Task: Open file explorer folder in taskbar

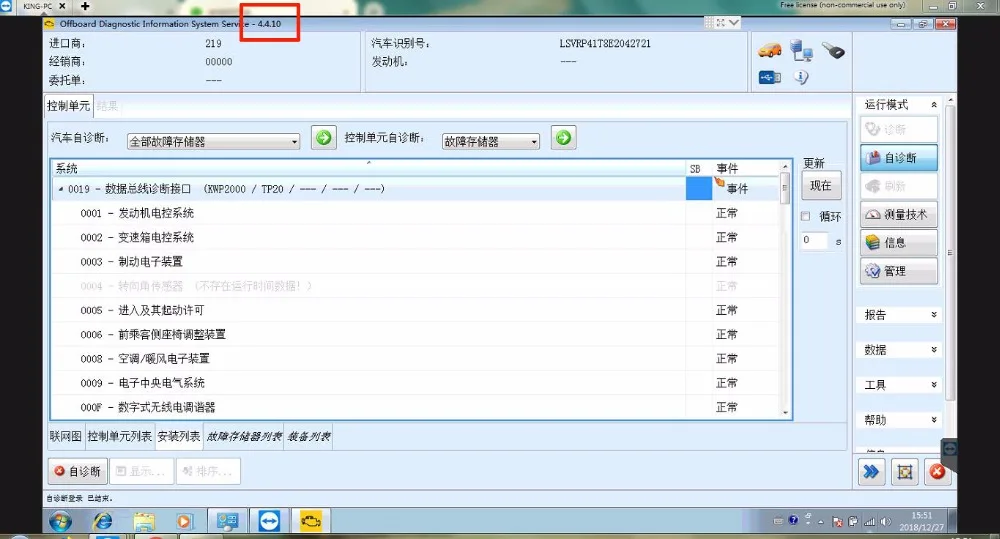Action: point(144,522)
